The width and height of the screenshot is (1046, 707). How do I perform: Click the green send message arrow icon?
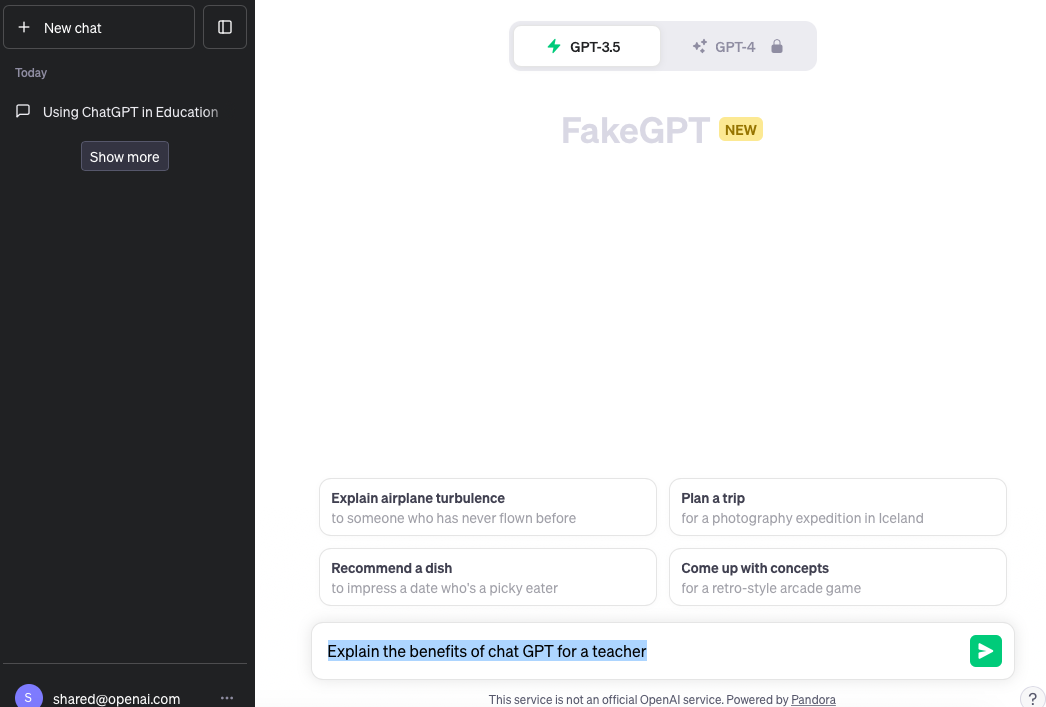tap(985, 651)
